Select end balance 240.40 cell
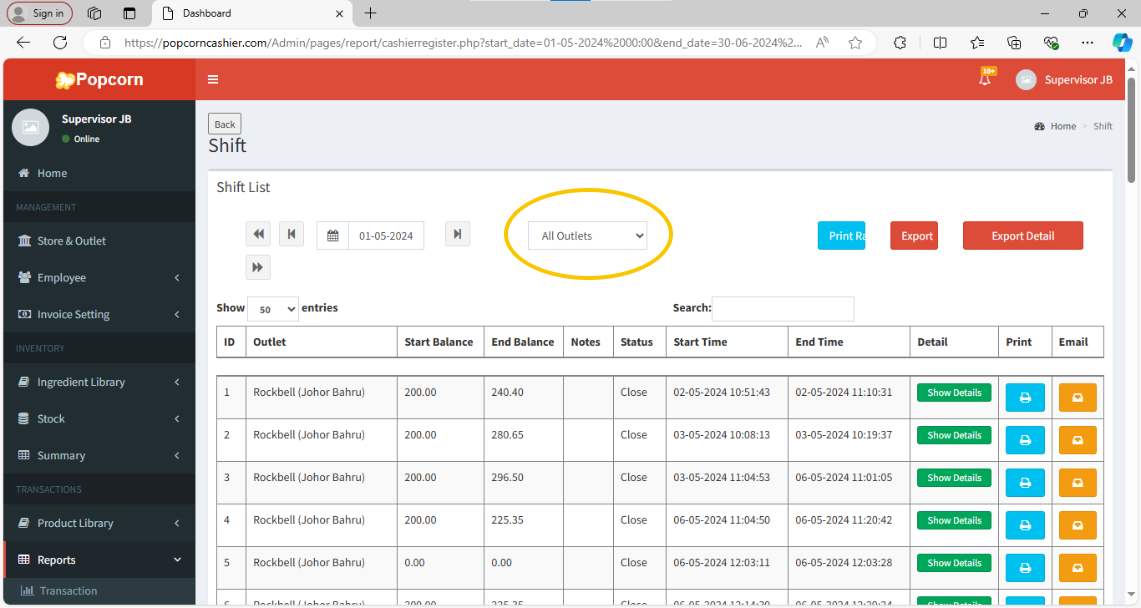This screenshot has width=1141, height=608. click(523, 397)
